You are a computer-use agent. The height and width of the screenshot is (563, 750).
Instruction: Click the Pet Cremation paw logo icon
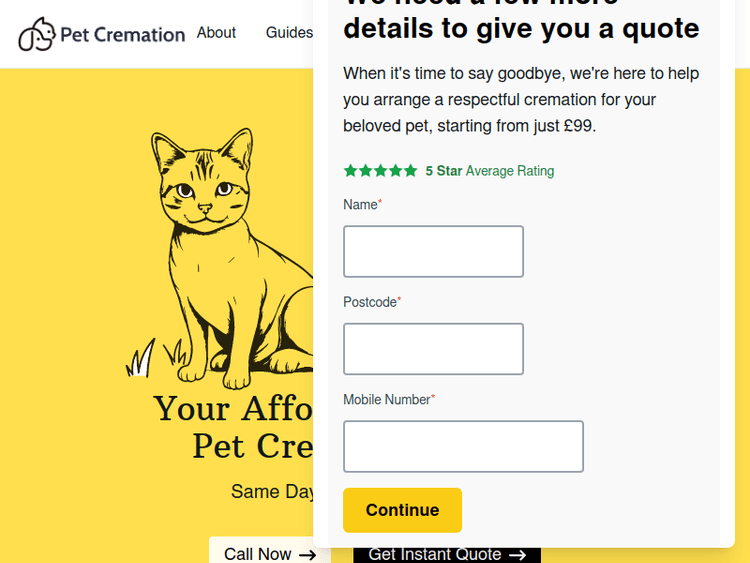36,34
